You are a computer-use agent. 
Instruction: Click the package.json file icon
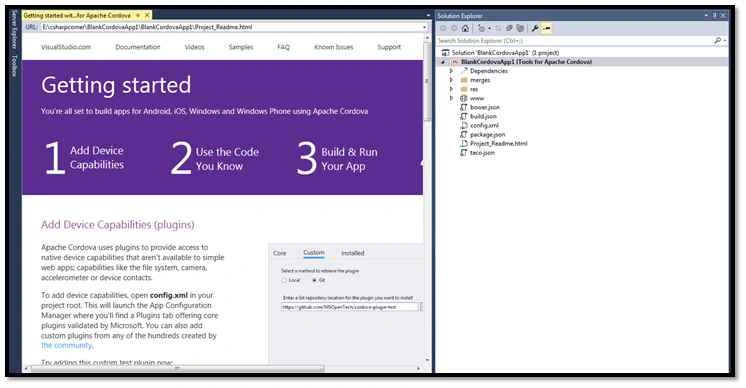464,135
